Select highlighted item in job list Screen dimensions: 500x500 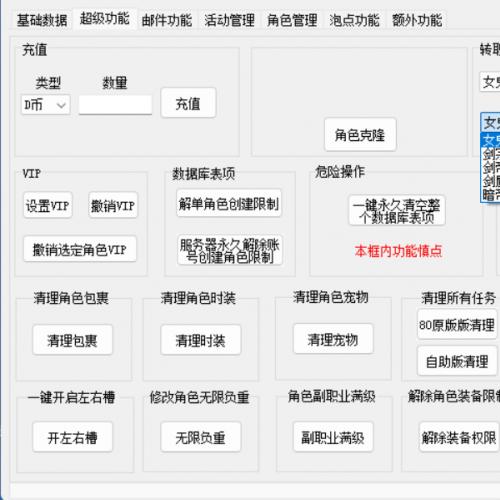(490, 140)
